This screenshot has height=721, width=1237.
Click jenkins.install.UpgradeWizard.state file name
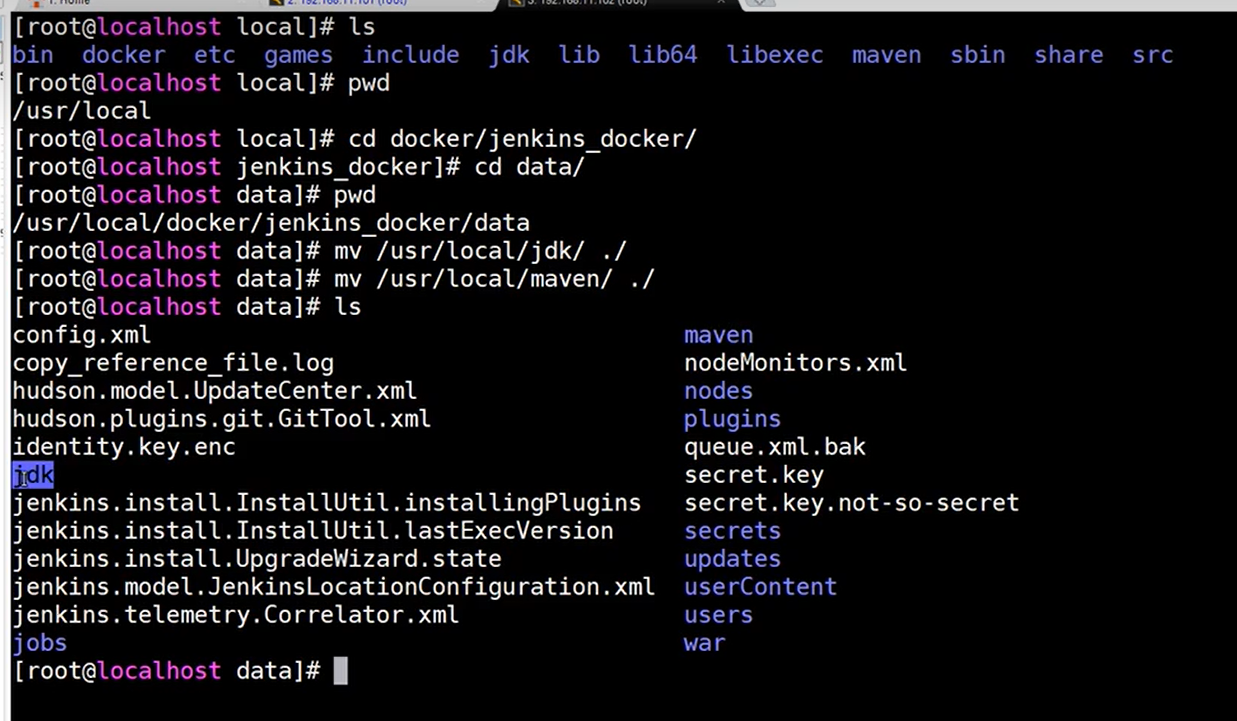[257, 559]
